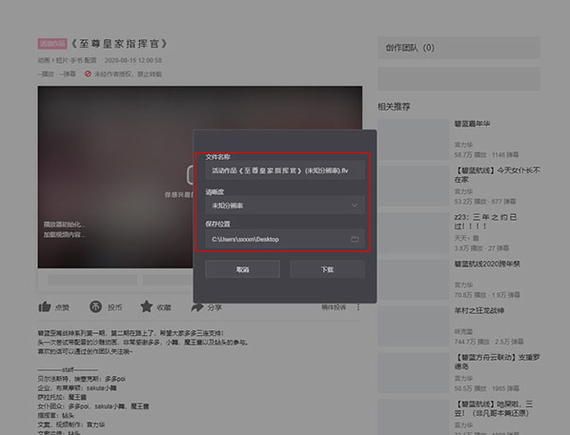This screenshot has height=435, width=570.
Task: Click the star 收藏 favorite icon
Action: click(146, 307)
